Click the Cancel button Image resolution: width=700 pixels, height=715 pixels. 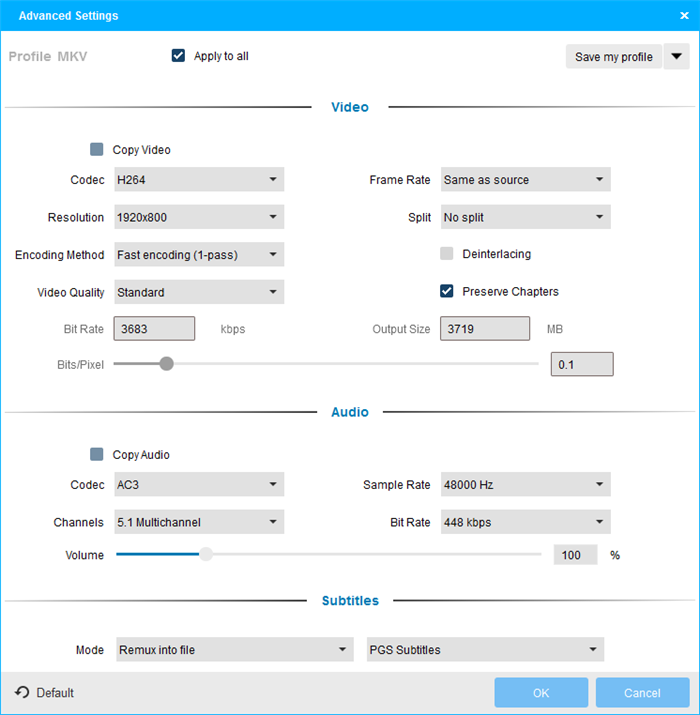pos(642,693)
